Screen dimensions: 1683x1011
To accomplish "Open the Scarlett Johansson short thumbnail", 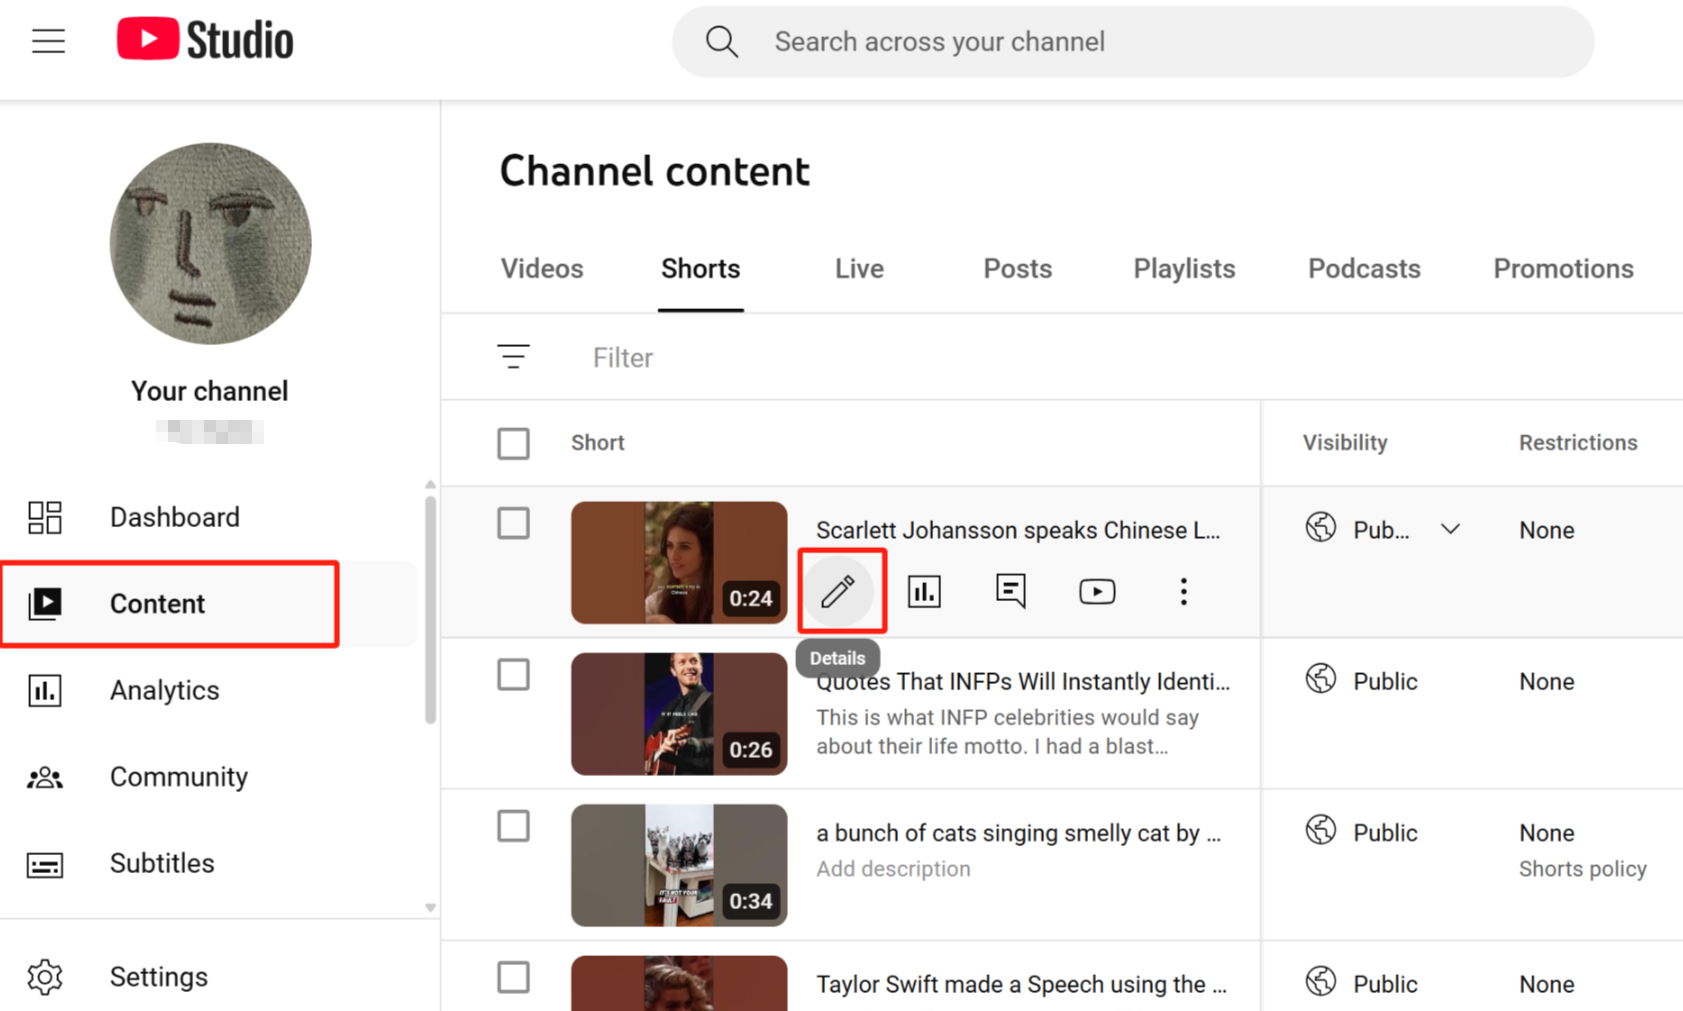I will pyautogui.click(x=679, y=563).
